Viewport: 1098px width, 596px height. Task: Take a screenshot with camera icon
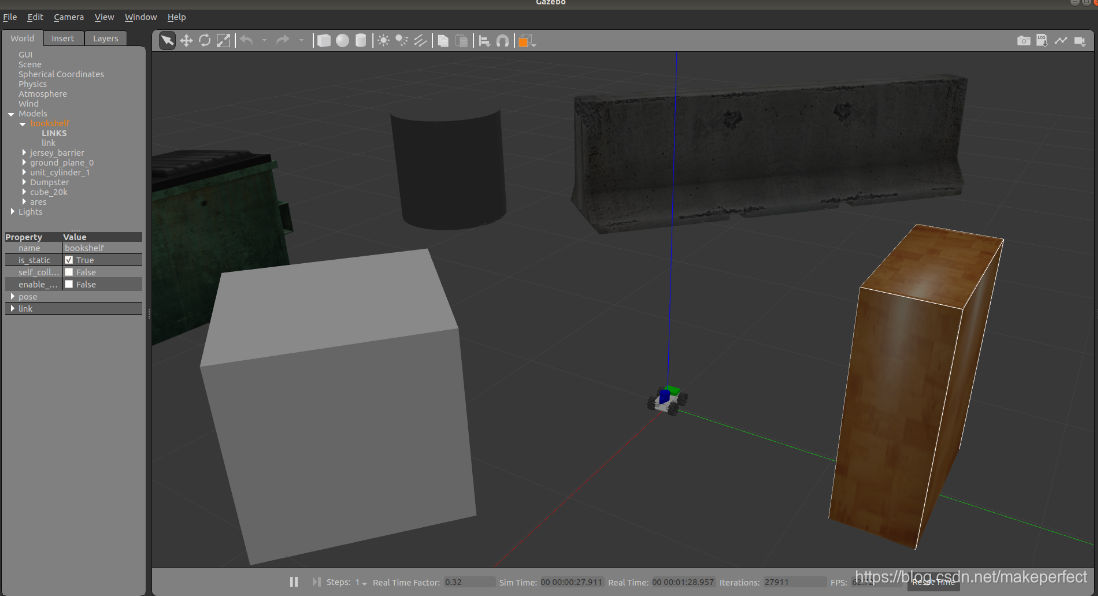[x=1024, y=41]
